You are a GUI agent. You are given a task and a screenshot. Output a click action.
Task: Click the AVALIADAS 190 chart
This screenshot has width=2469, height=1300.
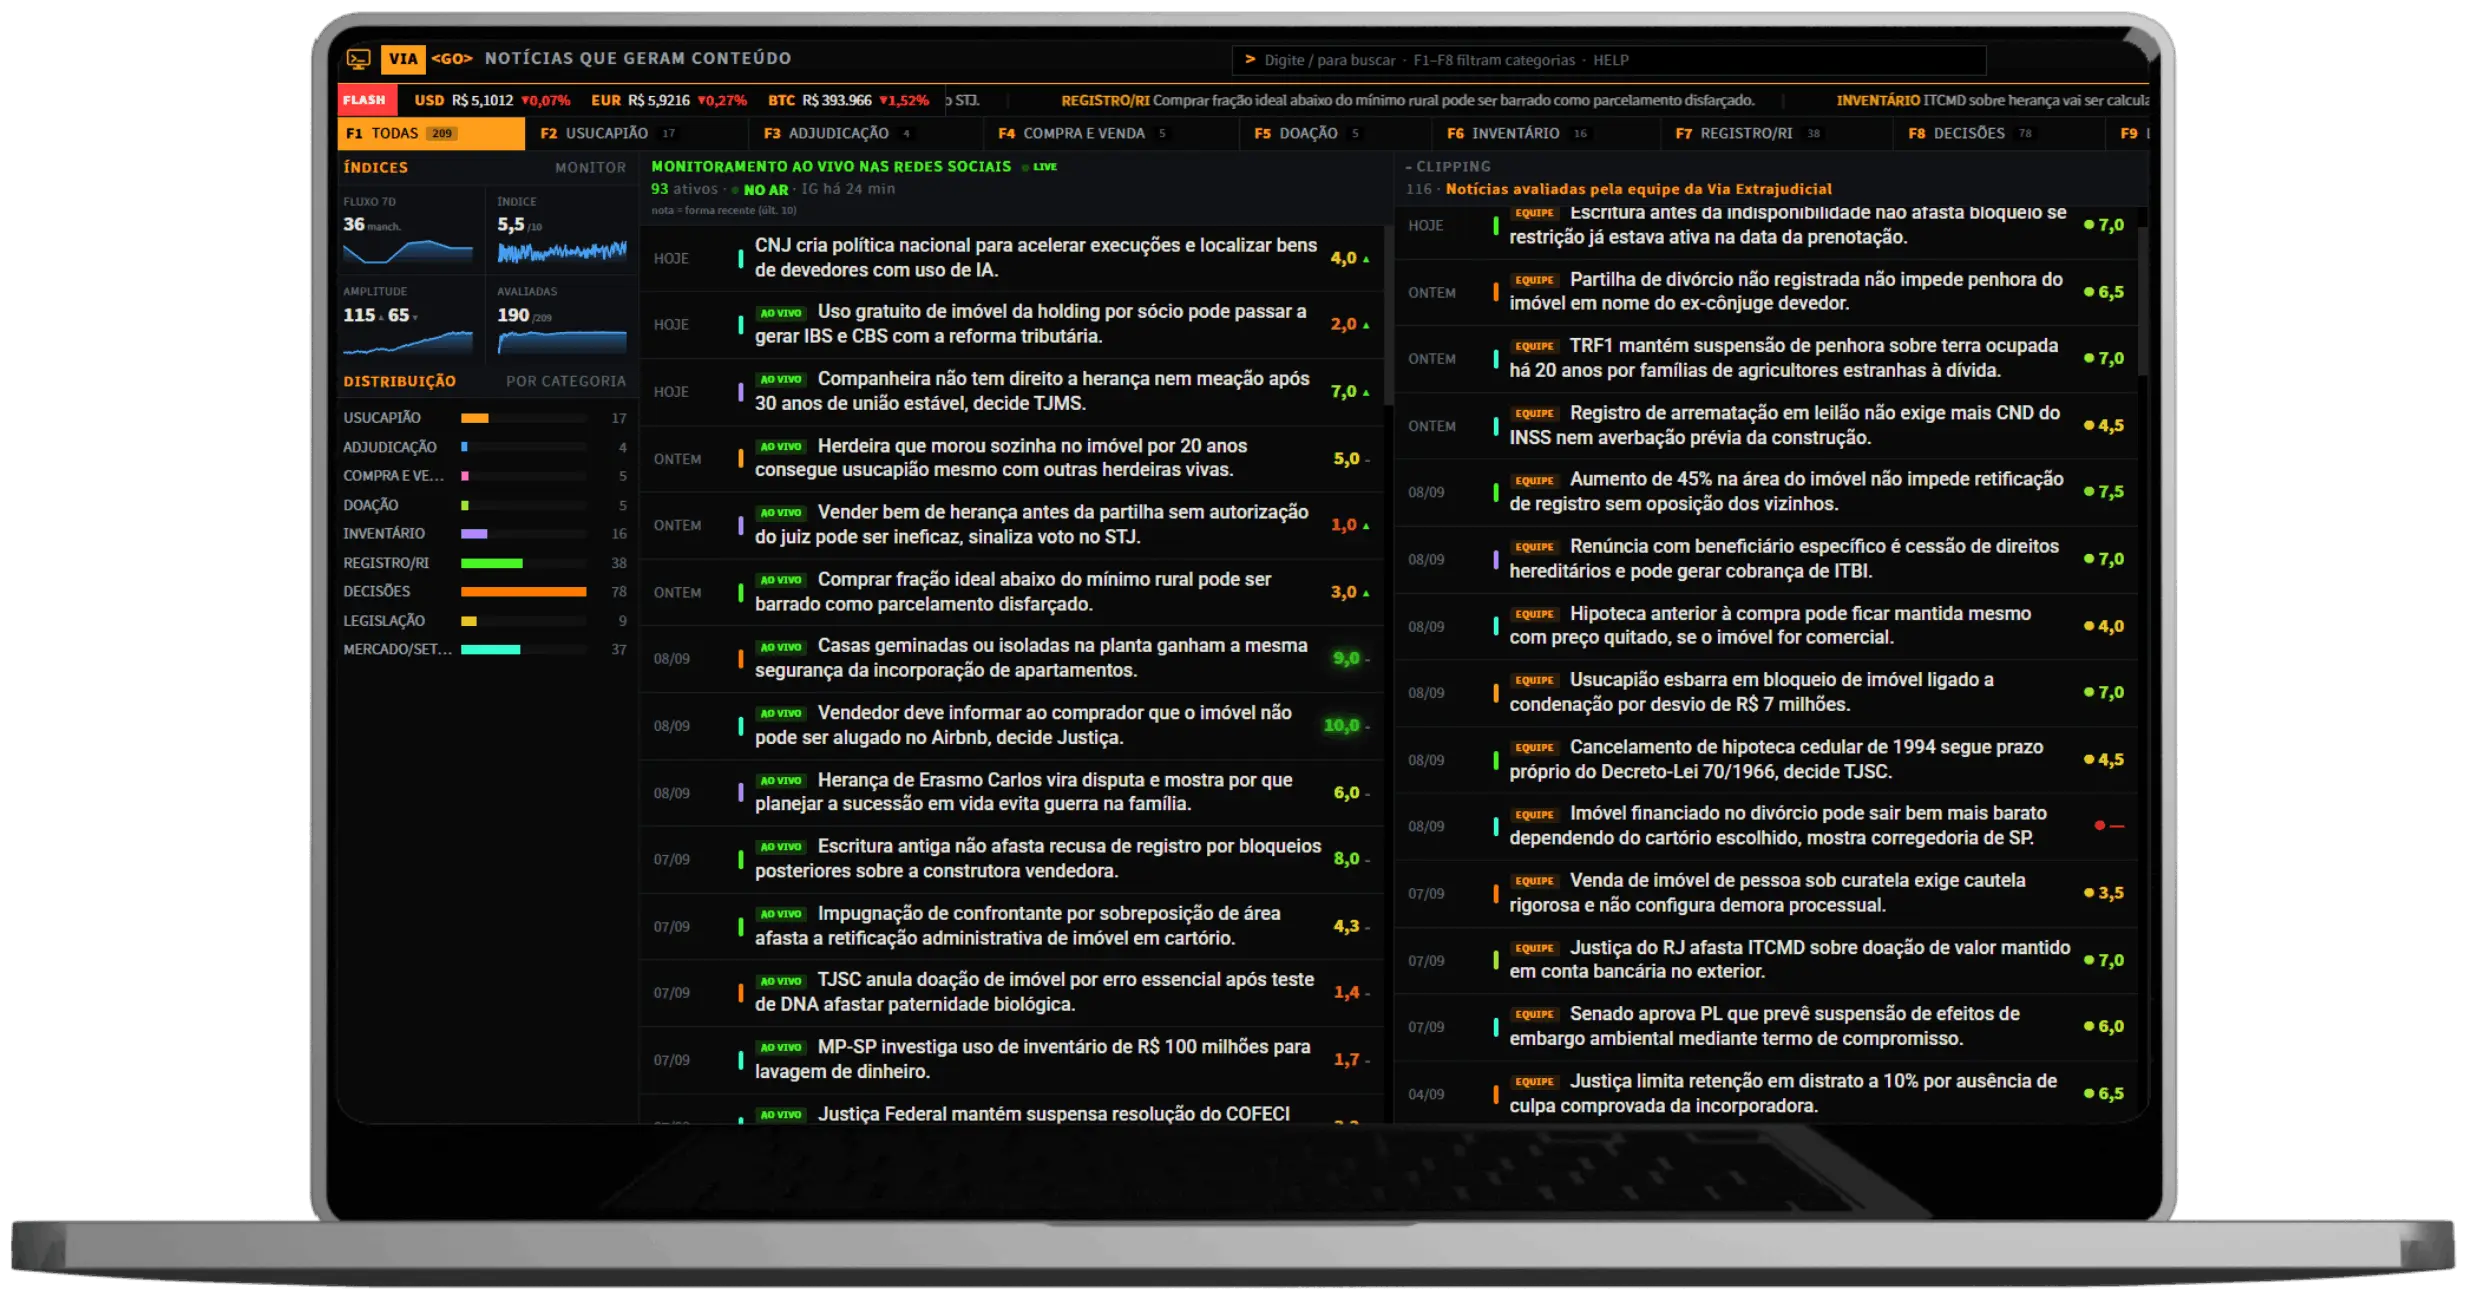[x=562, y=342]
